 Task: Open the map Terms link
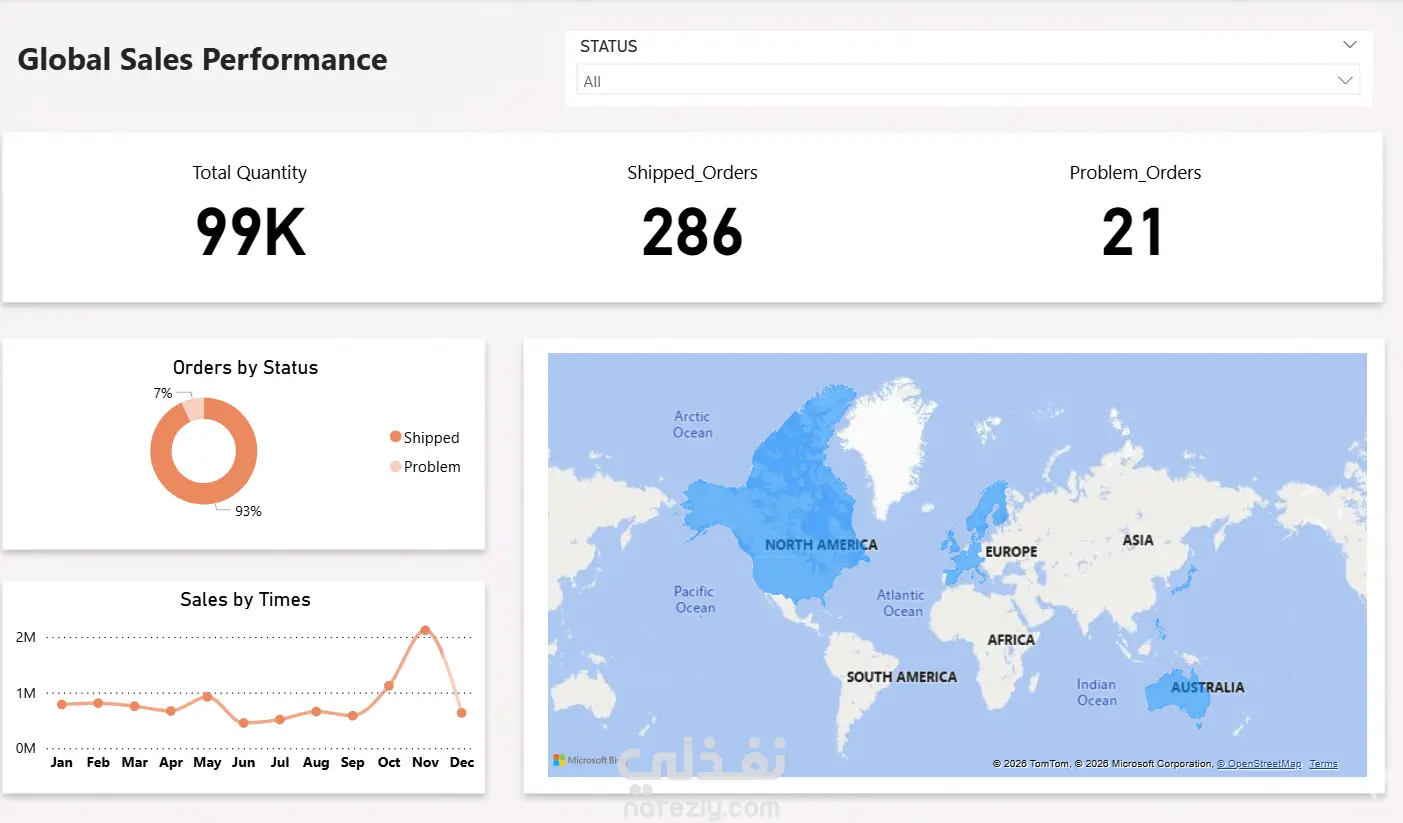click(1323, 764)
